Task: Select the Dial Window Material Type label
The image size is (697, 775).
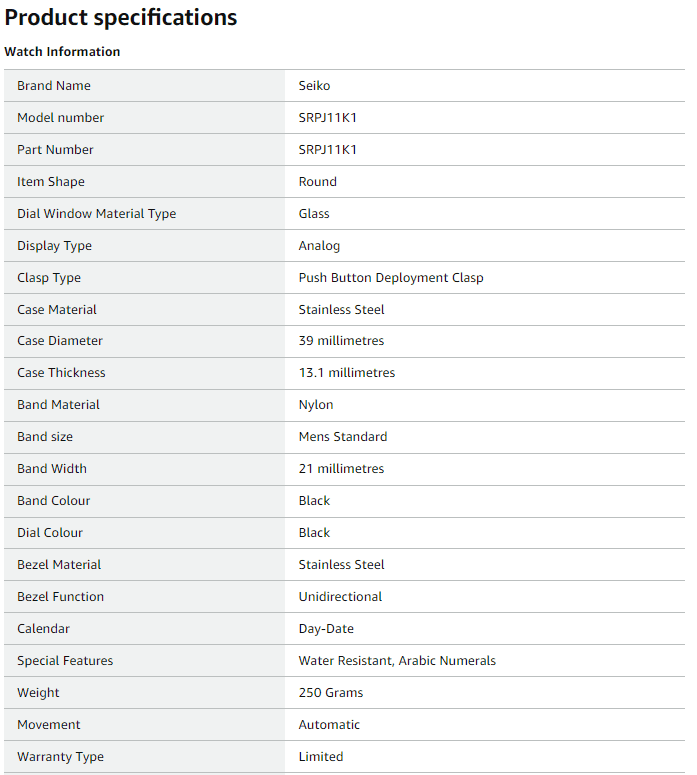Action: (97, 214)
